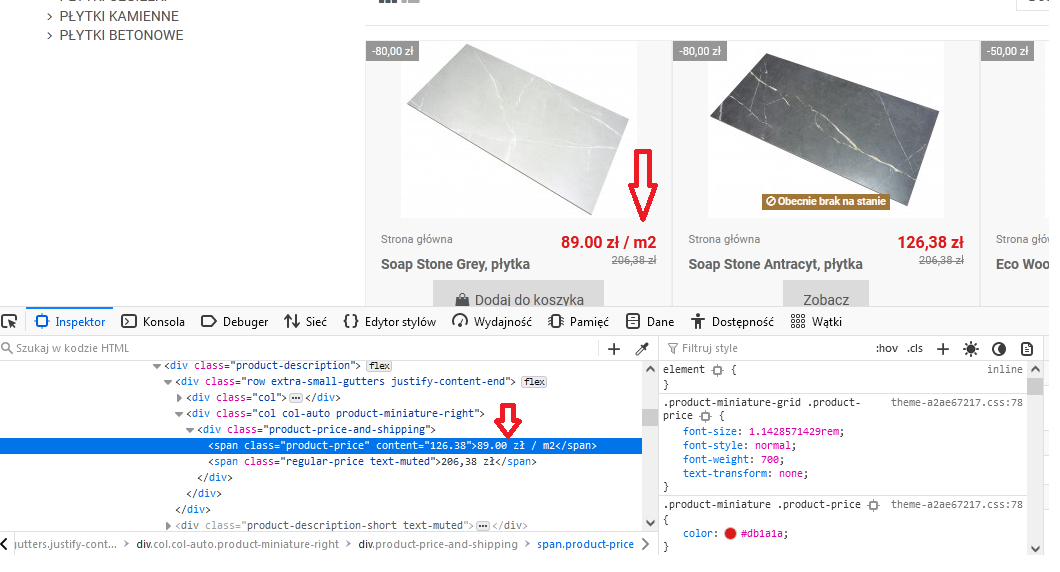Add a new style rule
This screenshot has height=572, width=1060.
pos(943,349)
